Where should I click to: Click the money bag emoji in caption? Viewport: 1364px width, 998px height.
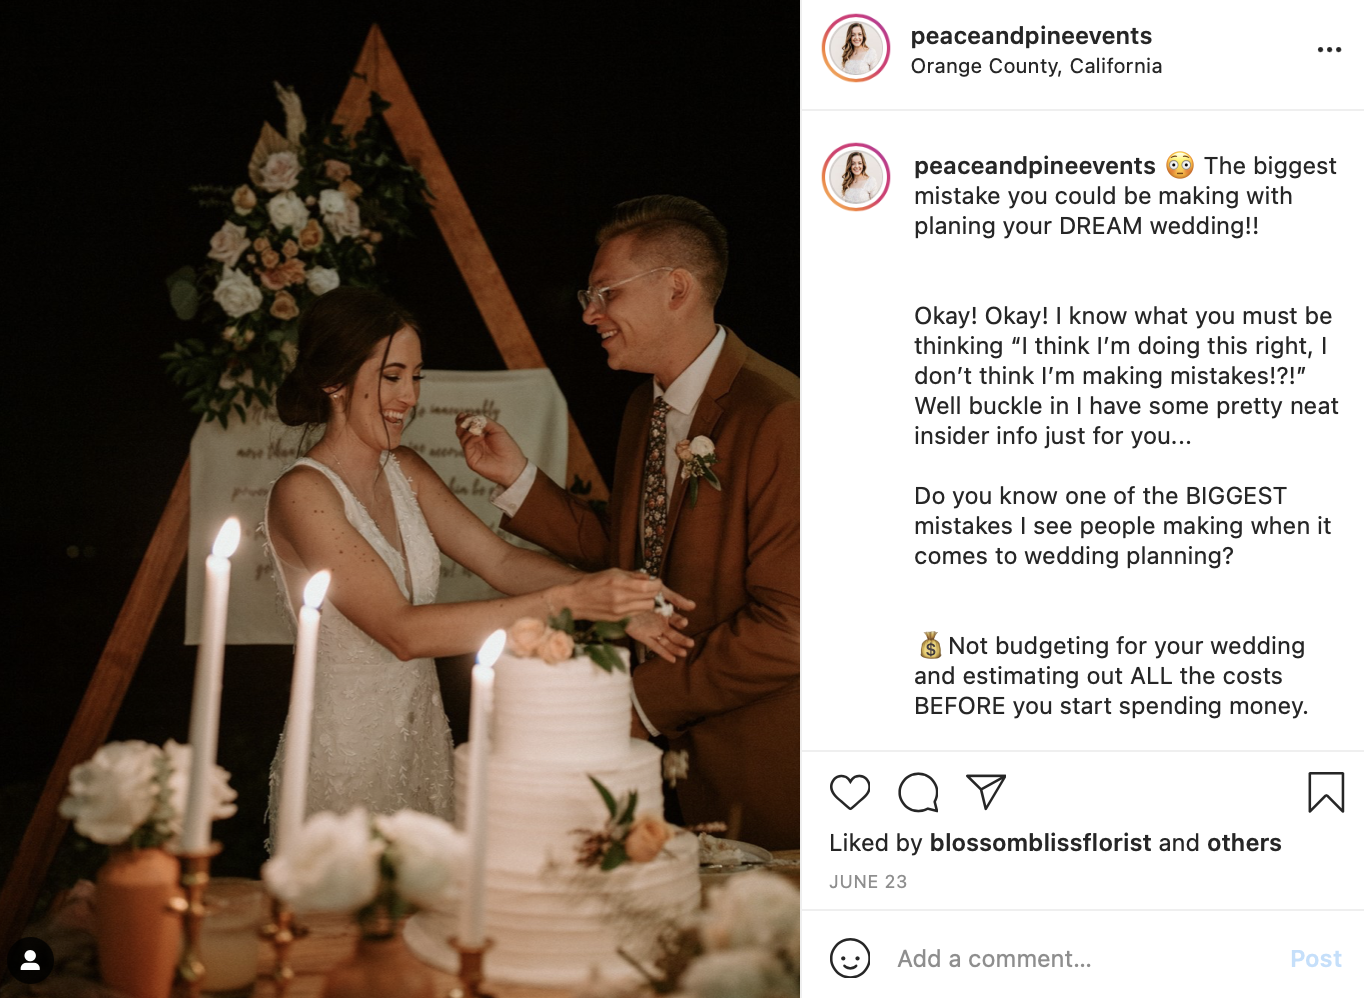click(930, 646)
